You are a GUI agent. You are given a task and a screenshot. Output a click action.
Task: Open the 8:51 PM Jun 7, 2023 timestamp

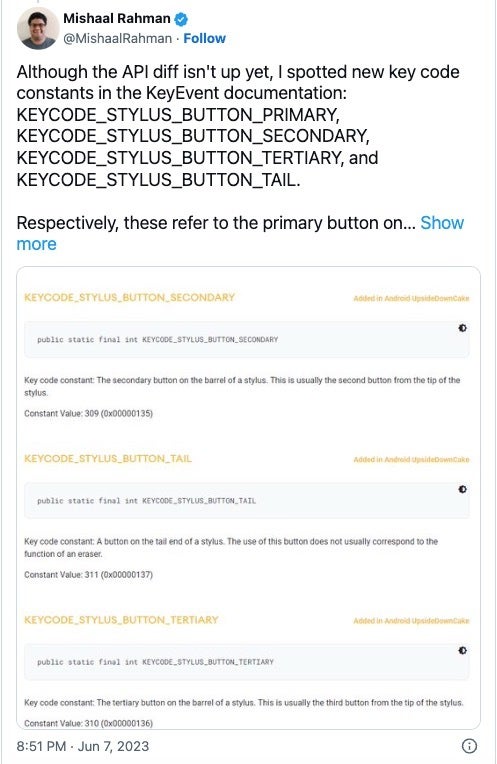click(83, 746)
